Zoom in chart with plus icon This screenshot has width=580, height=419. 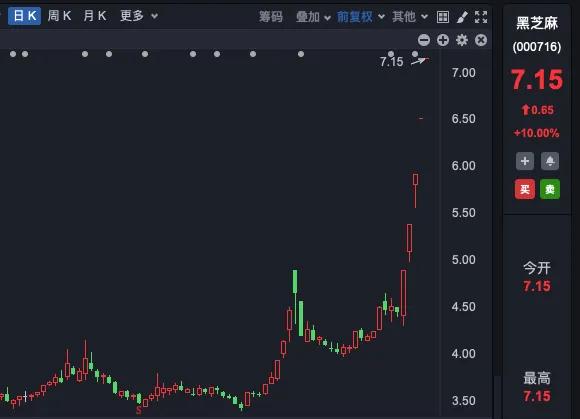point(443,40)
